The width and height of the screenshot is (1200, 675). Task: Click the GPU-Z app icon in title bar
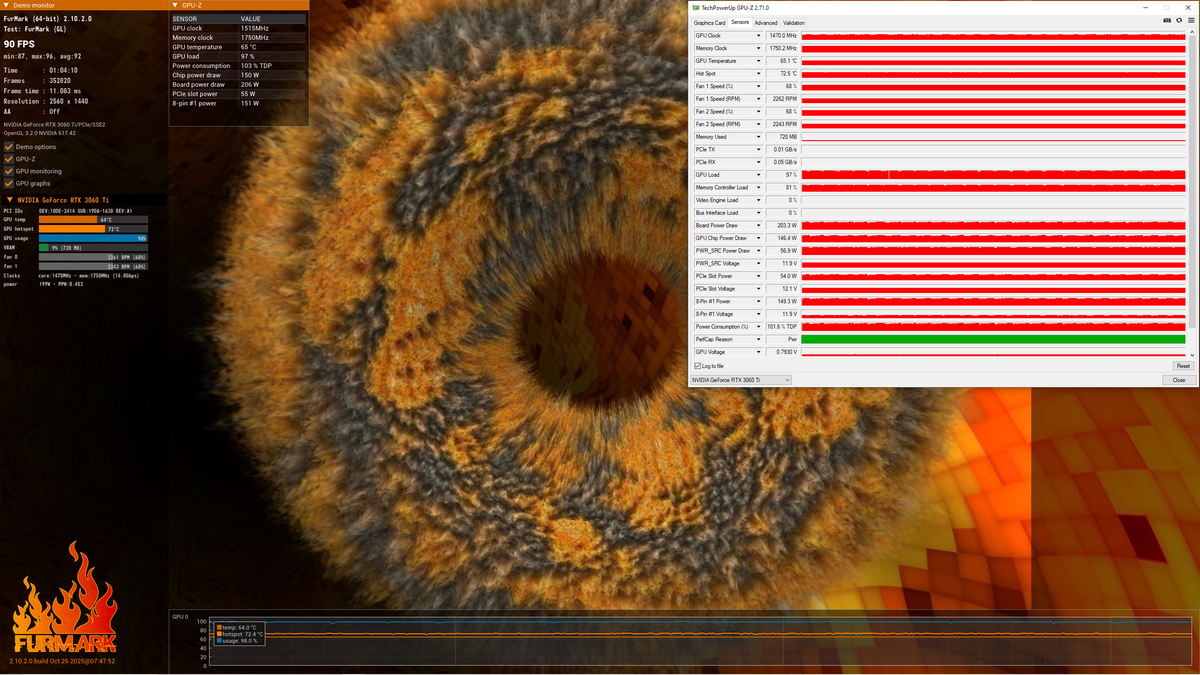pyautogui.click(x=695, y=7)
